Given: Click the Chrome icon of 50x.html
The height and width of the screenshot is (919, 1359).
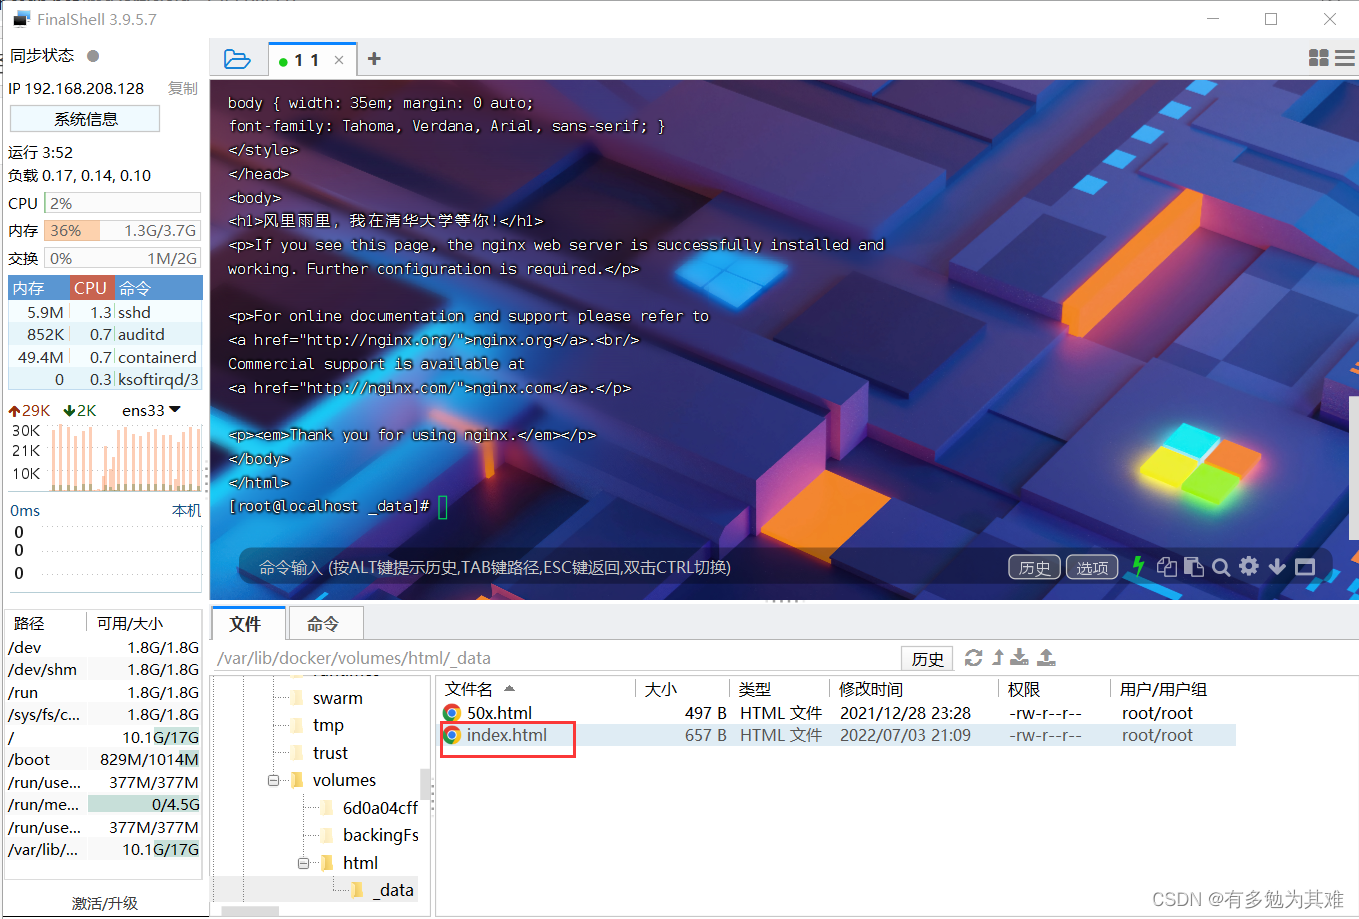Looking at the screenshot, I should [x=452, y=713].
